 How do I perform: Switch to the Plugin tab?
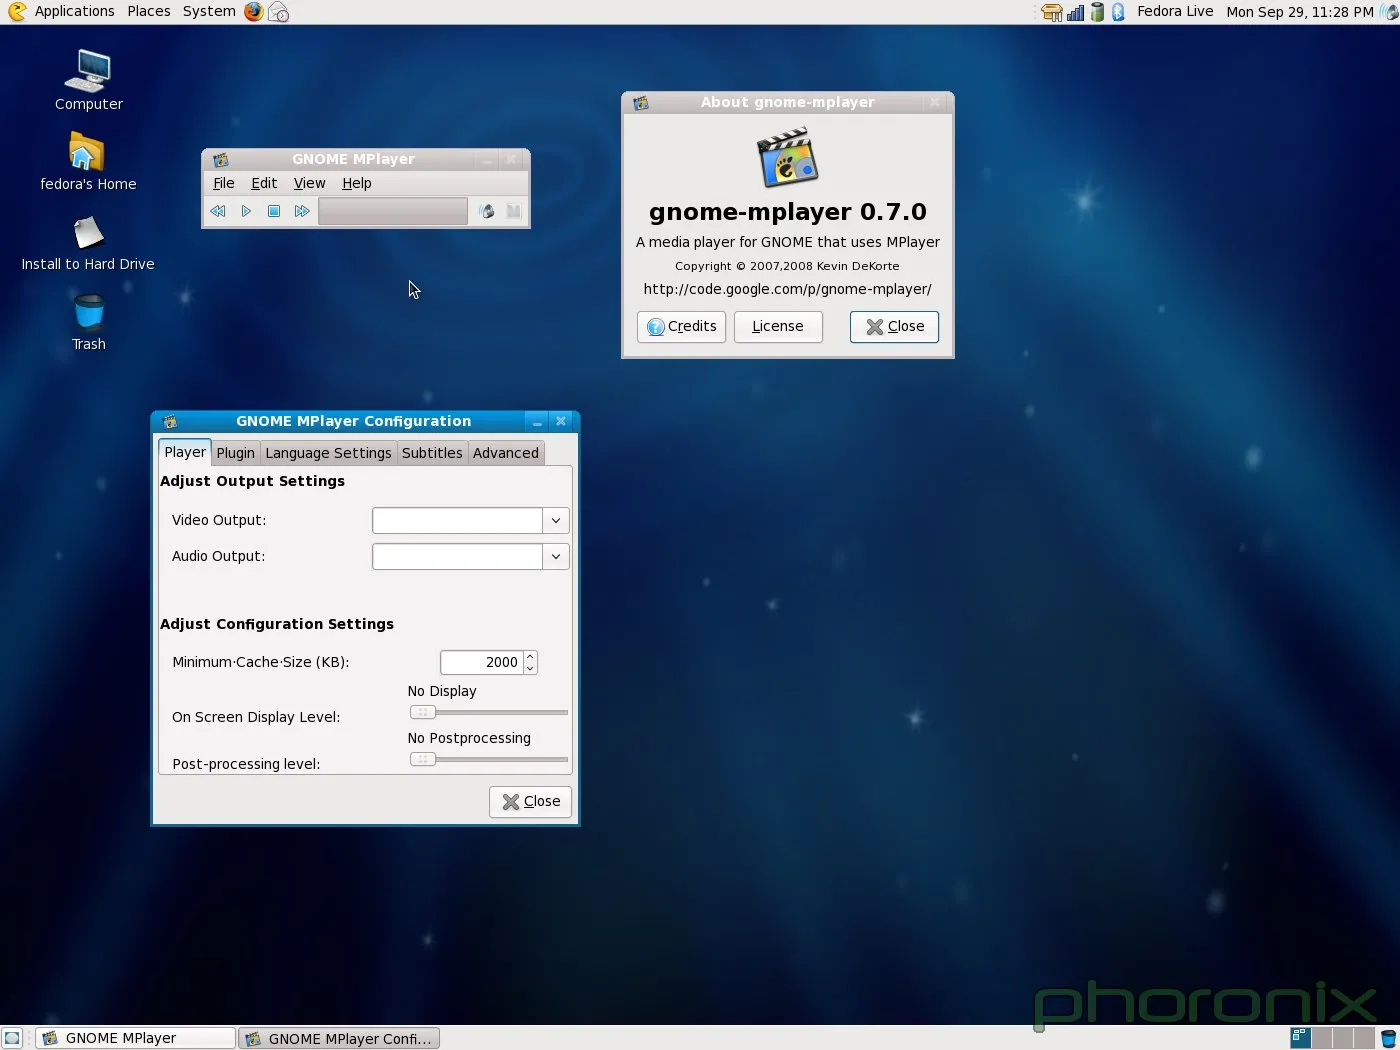click(x=236, y=453)
